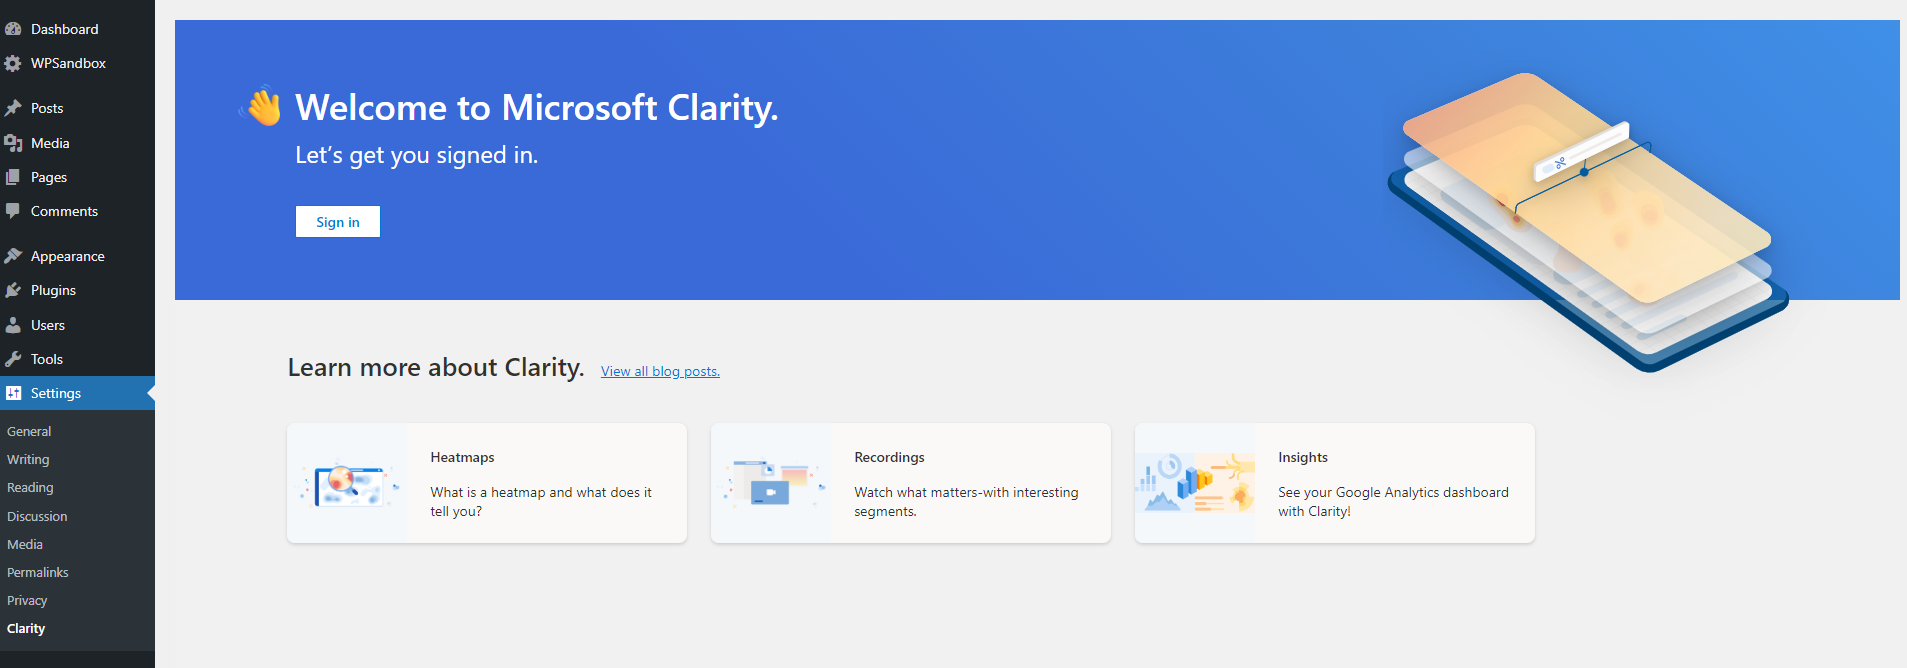Click the Plugins plug icon
Image resolution: width=1907 pixels, height=668 pixels.
coord(13,290)
